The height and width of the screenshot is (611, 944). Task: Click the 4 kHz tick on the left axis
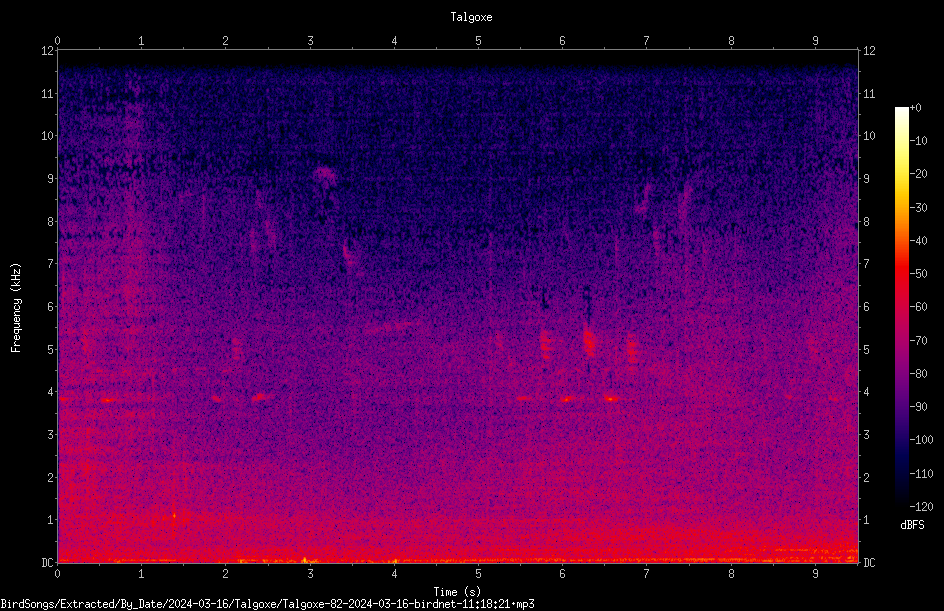[x=51, y=392]
